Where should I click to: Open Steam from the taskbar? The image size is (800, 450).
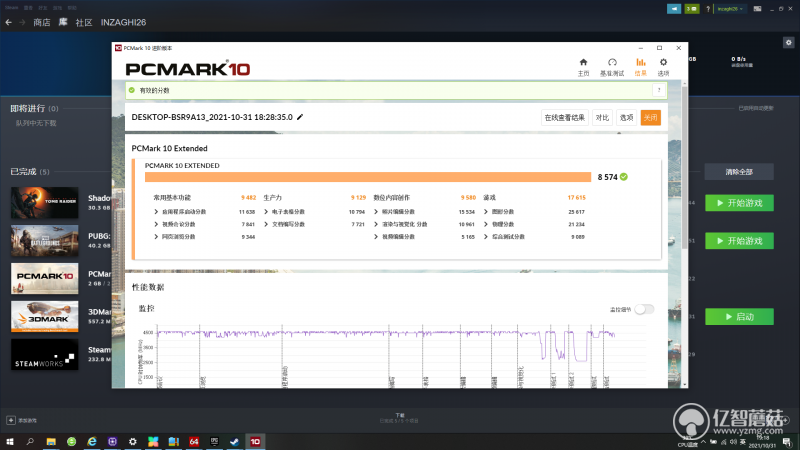pyautogui.click(x=235, y=442)
